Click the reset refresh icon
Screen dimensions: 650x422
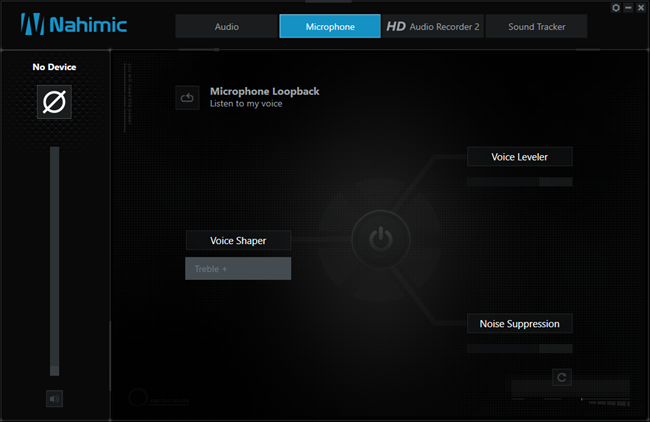click(562, 377)
